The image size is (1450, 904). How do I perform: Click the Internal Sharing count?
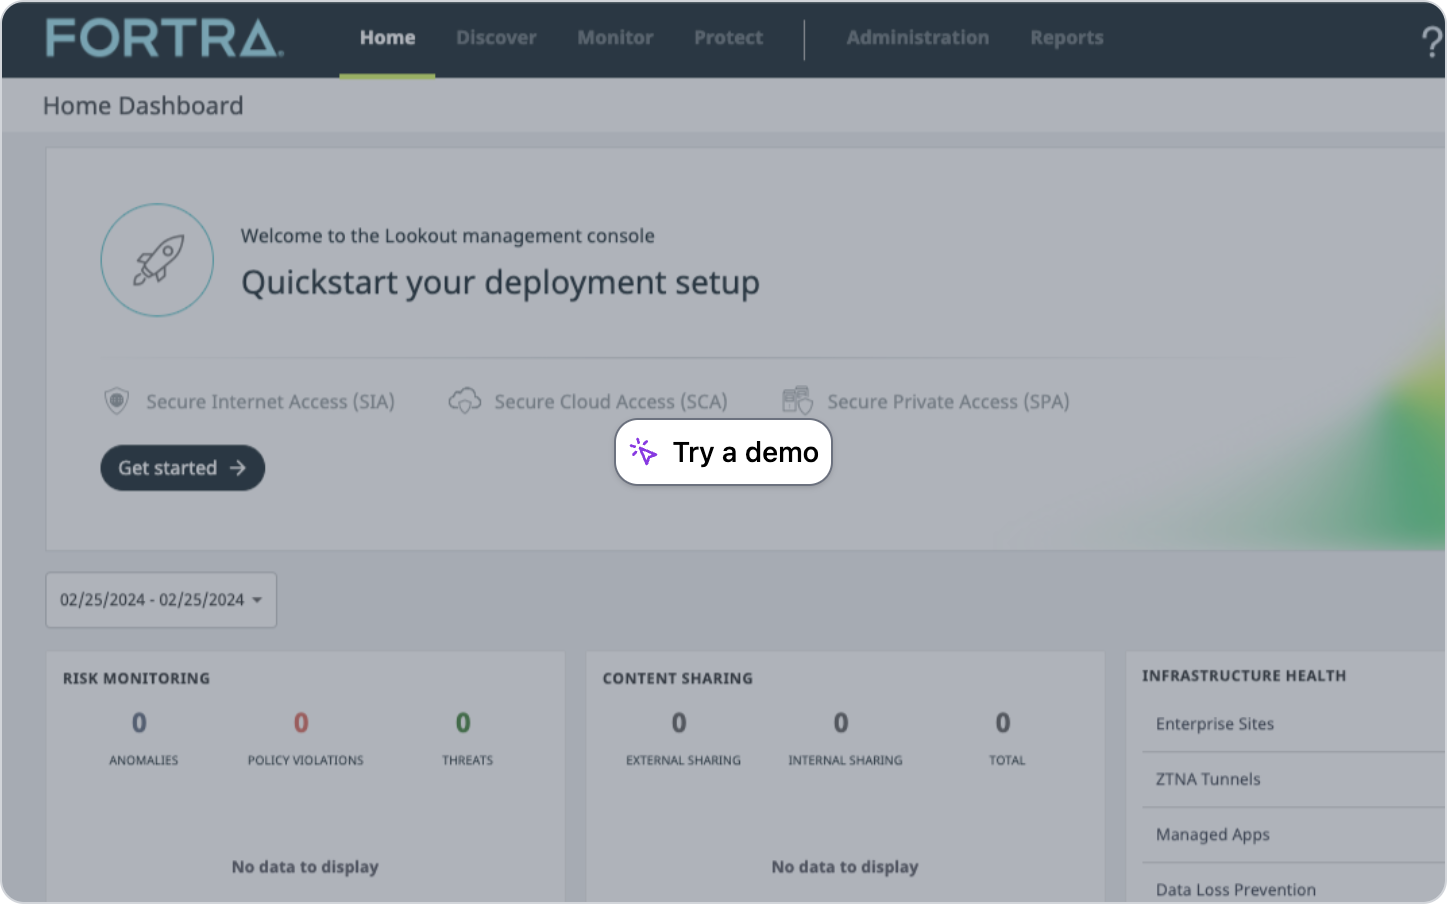pos(841,723)
